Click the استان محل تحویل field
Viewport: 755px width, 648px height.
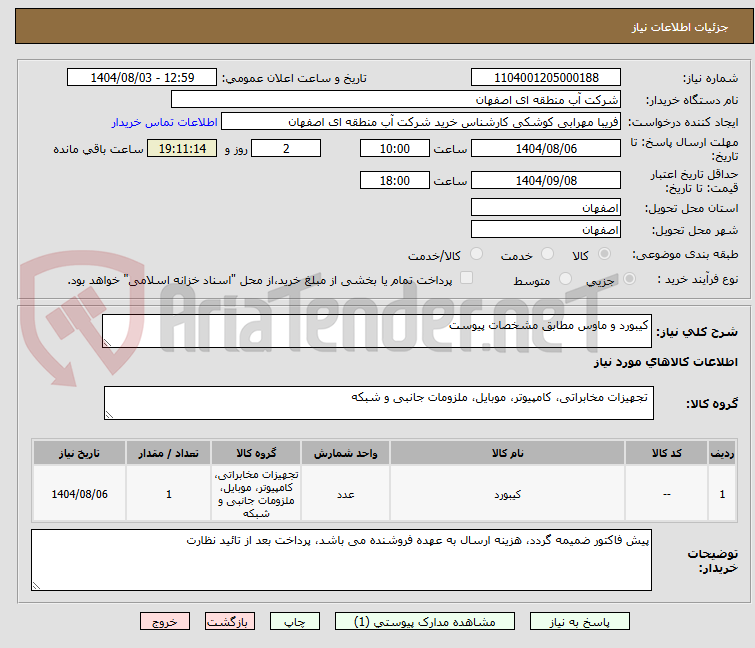(546, 207)
